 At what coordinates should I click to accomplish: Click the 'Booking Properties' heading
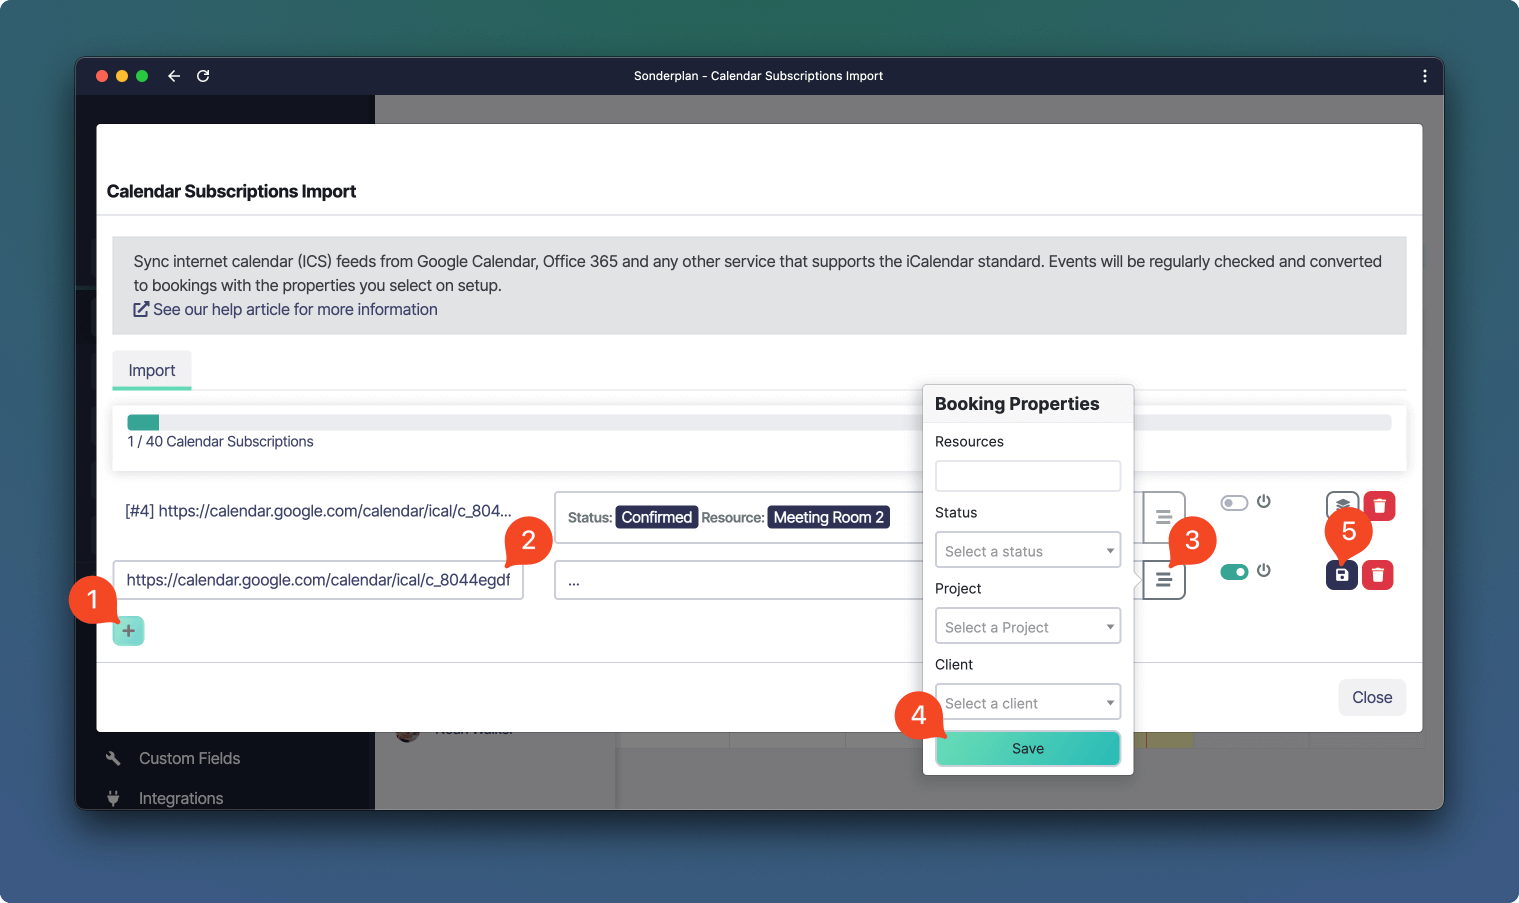click(x=1017, y=404)
